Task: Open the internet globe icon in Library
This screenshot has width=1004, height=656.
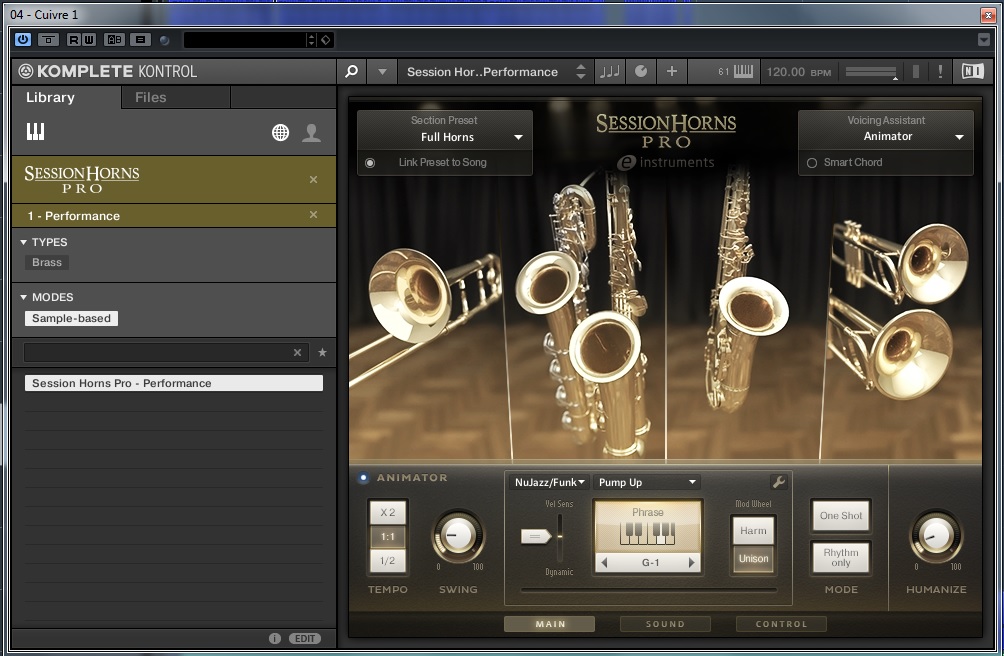Action: [x=281, y=133]
